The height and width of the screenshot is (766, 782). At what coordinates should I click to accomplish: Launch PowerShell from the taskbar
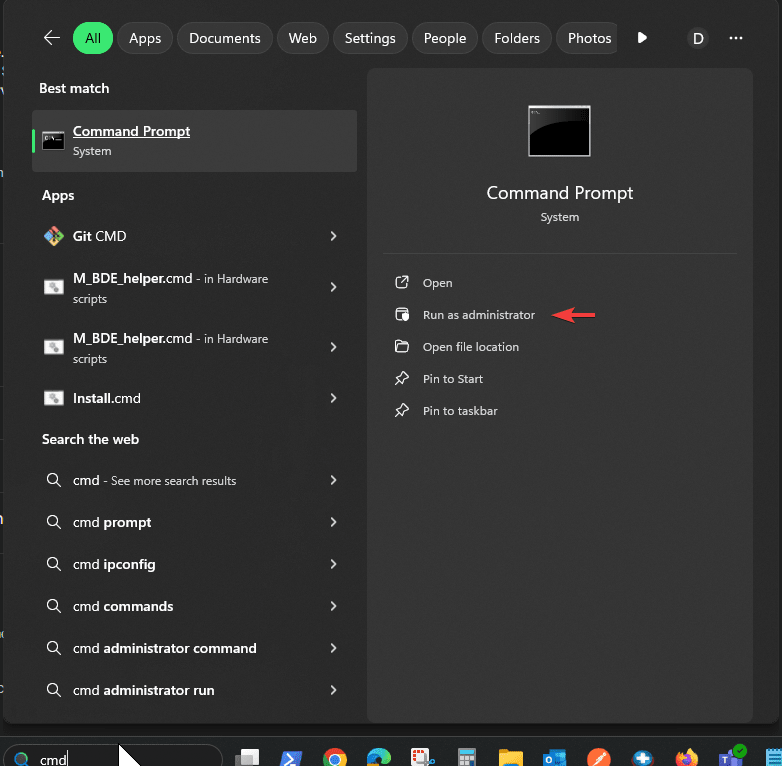[291, 758]
